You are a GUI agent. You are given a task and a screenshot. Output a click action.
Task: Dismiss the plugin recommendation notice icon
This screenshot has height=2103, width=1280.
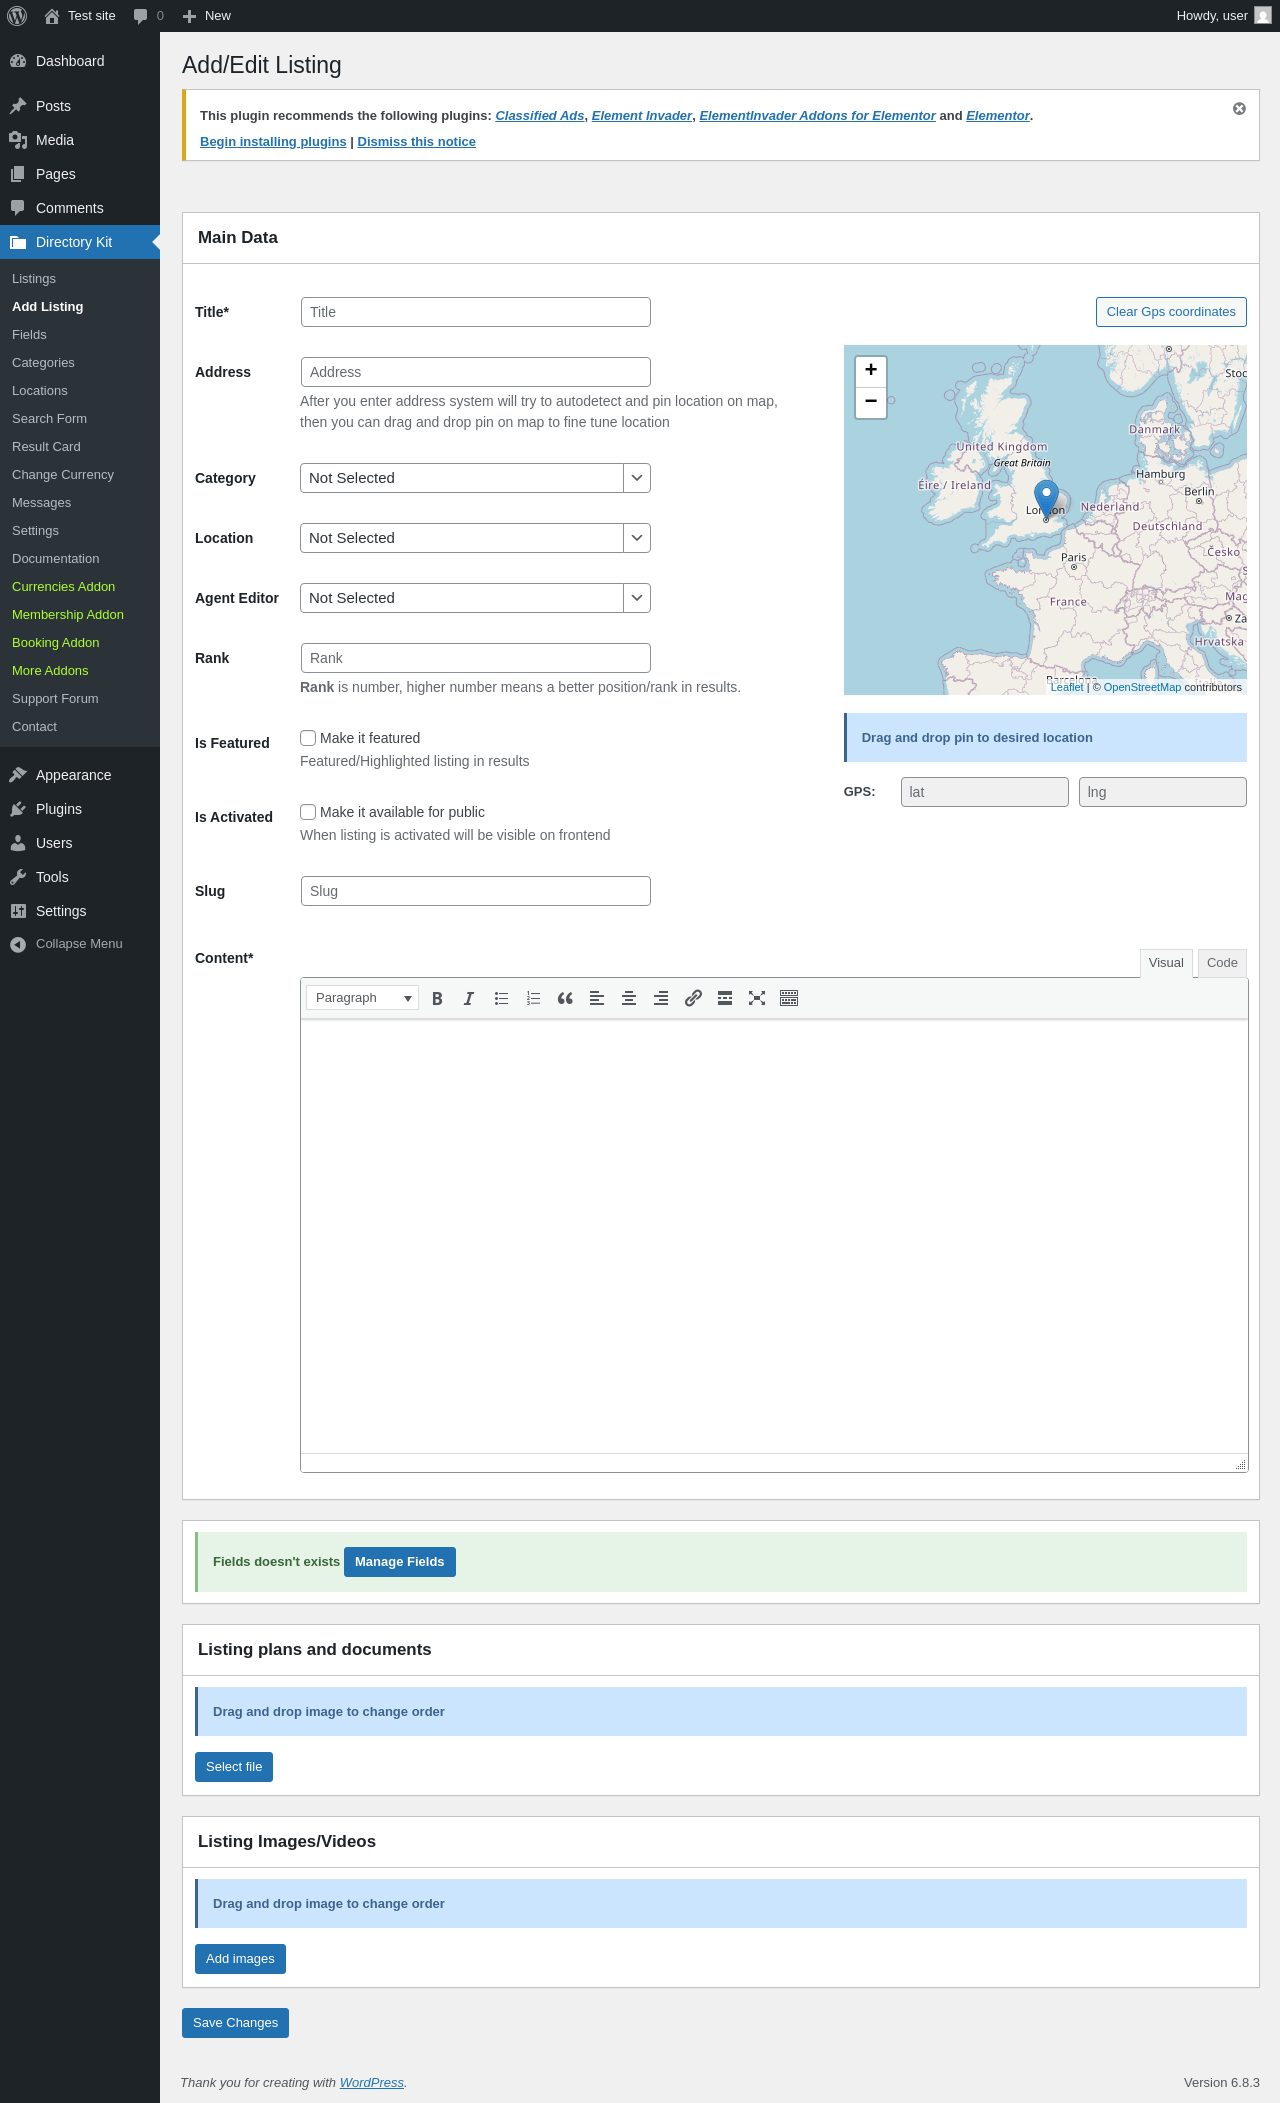[1239, 109]
